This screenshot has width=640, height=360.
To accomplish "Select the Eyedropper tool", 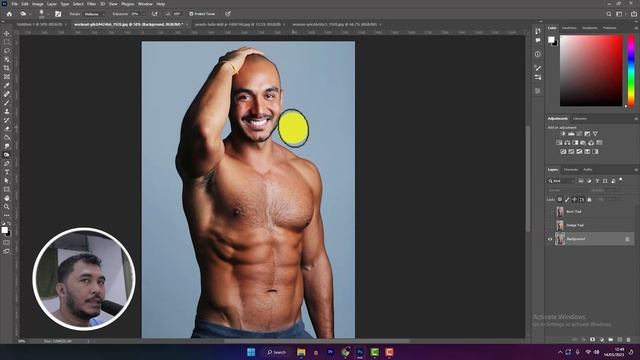I will 7,85.
